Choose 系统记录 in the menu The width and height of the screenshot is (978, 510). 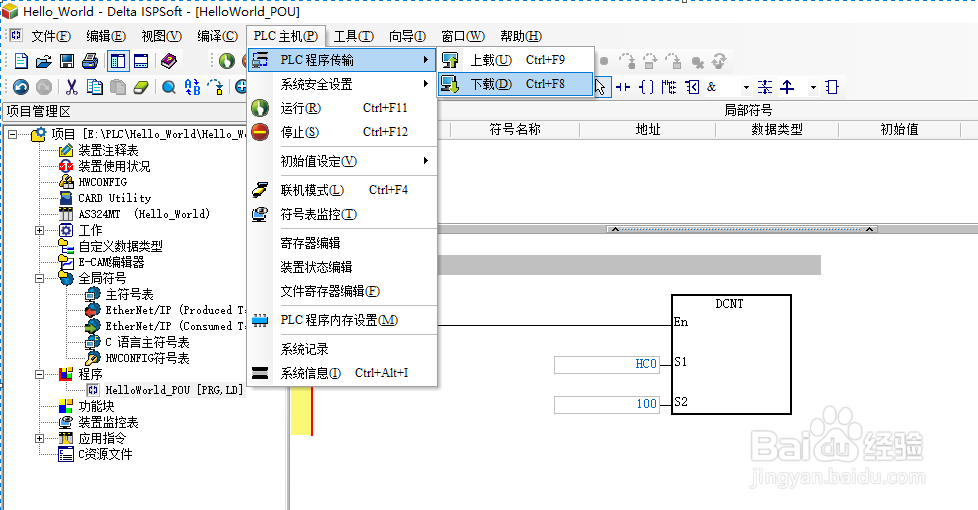point(342,349)
